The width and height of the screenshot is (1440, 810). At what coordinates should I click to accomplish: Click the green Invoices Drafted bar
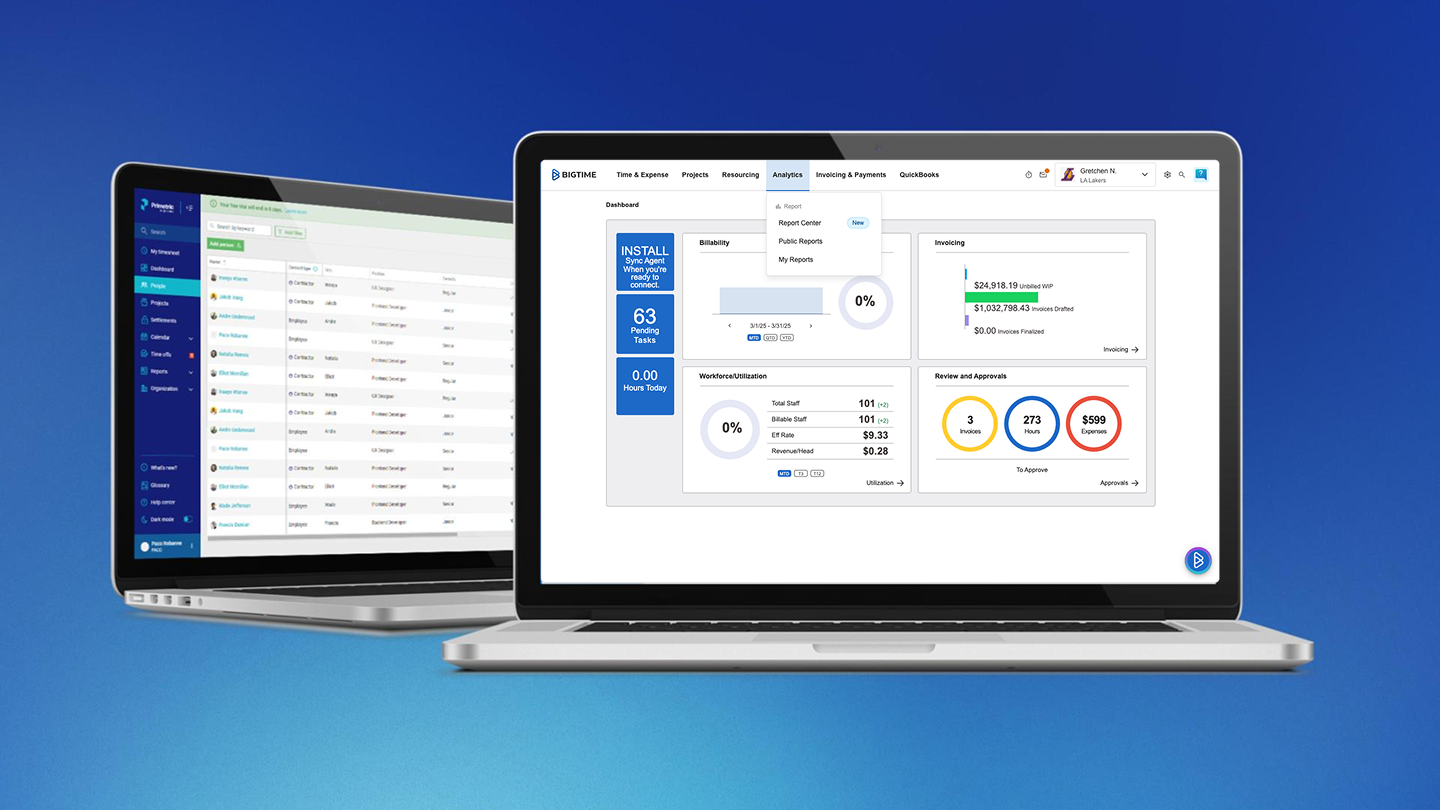click(1002, 297)
